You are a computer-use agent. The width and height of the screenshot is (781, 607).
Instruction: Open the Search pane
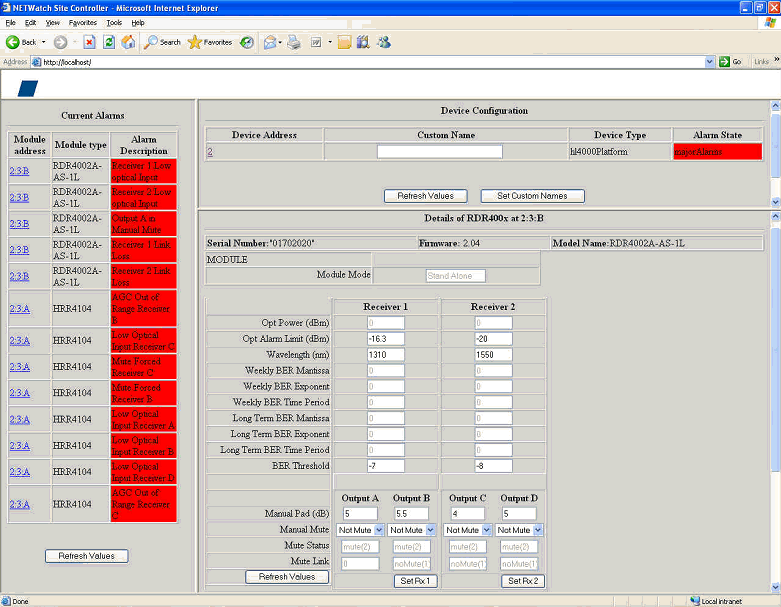[163, 42]
